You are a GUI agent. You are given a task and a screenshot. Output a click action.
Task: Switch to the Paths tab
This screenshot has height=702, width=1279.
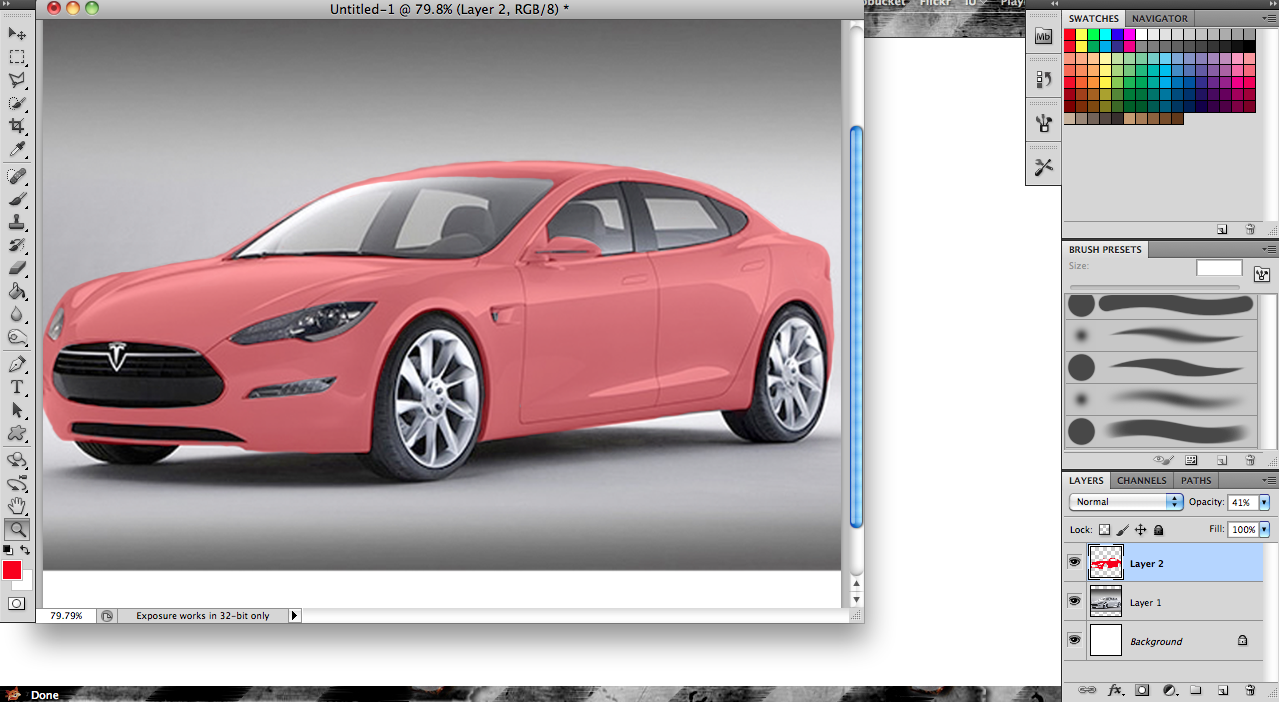[1196, 480]
